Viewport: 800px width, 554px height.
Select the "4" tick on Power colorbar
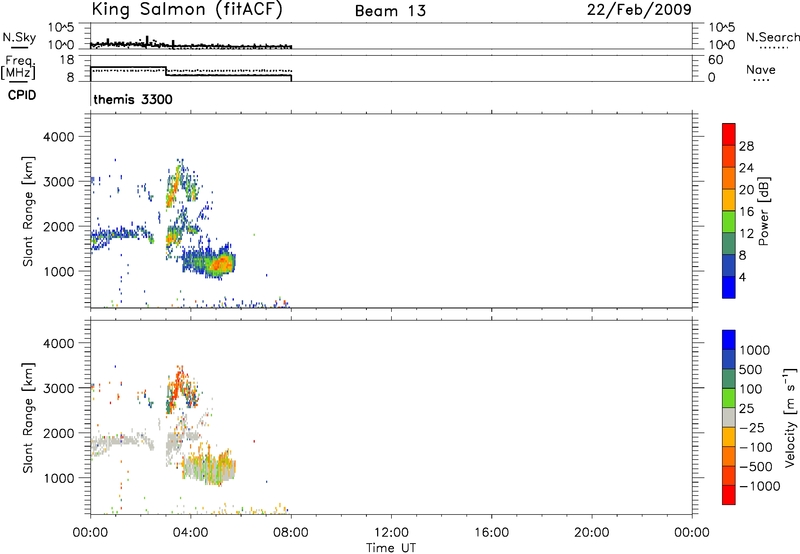point(742,277)
